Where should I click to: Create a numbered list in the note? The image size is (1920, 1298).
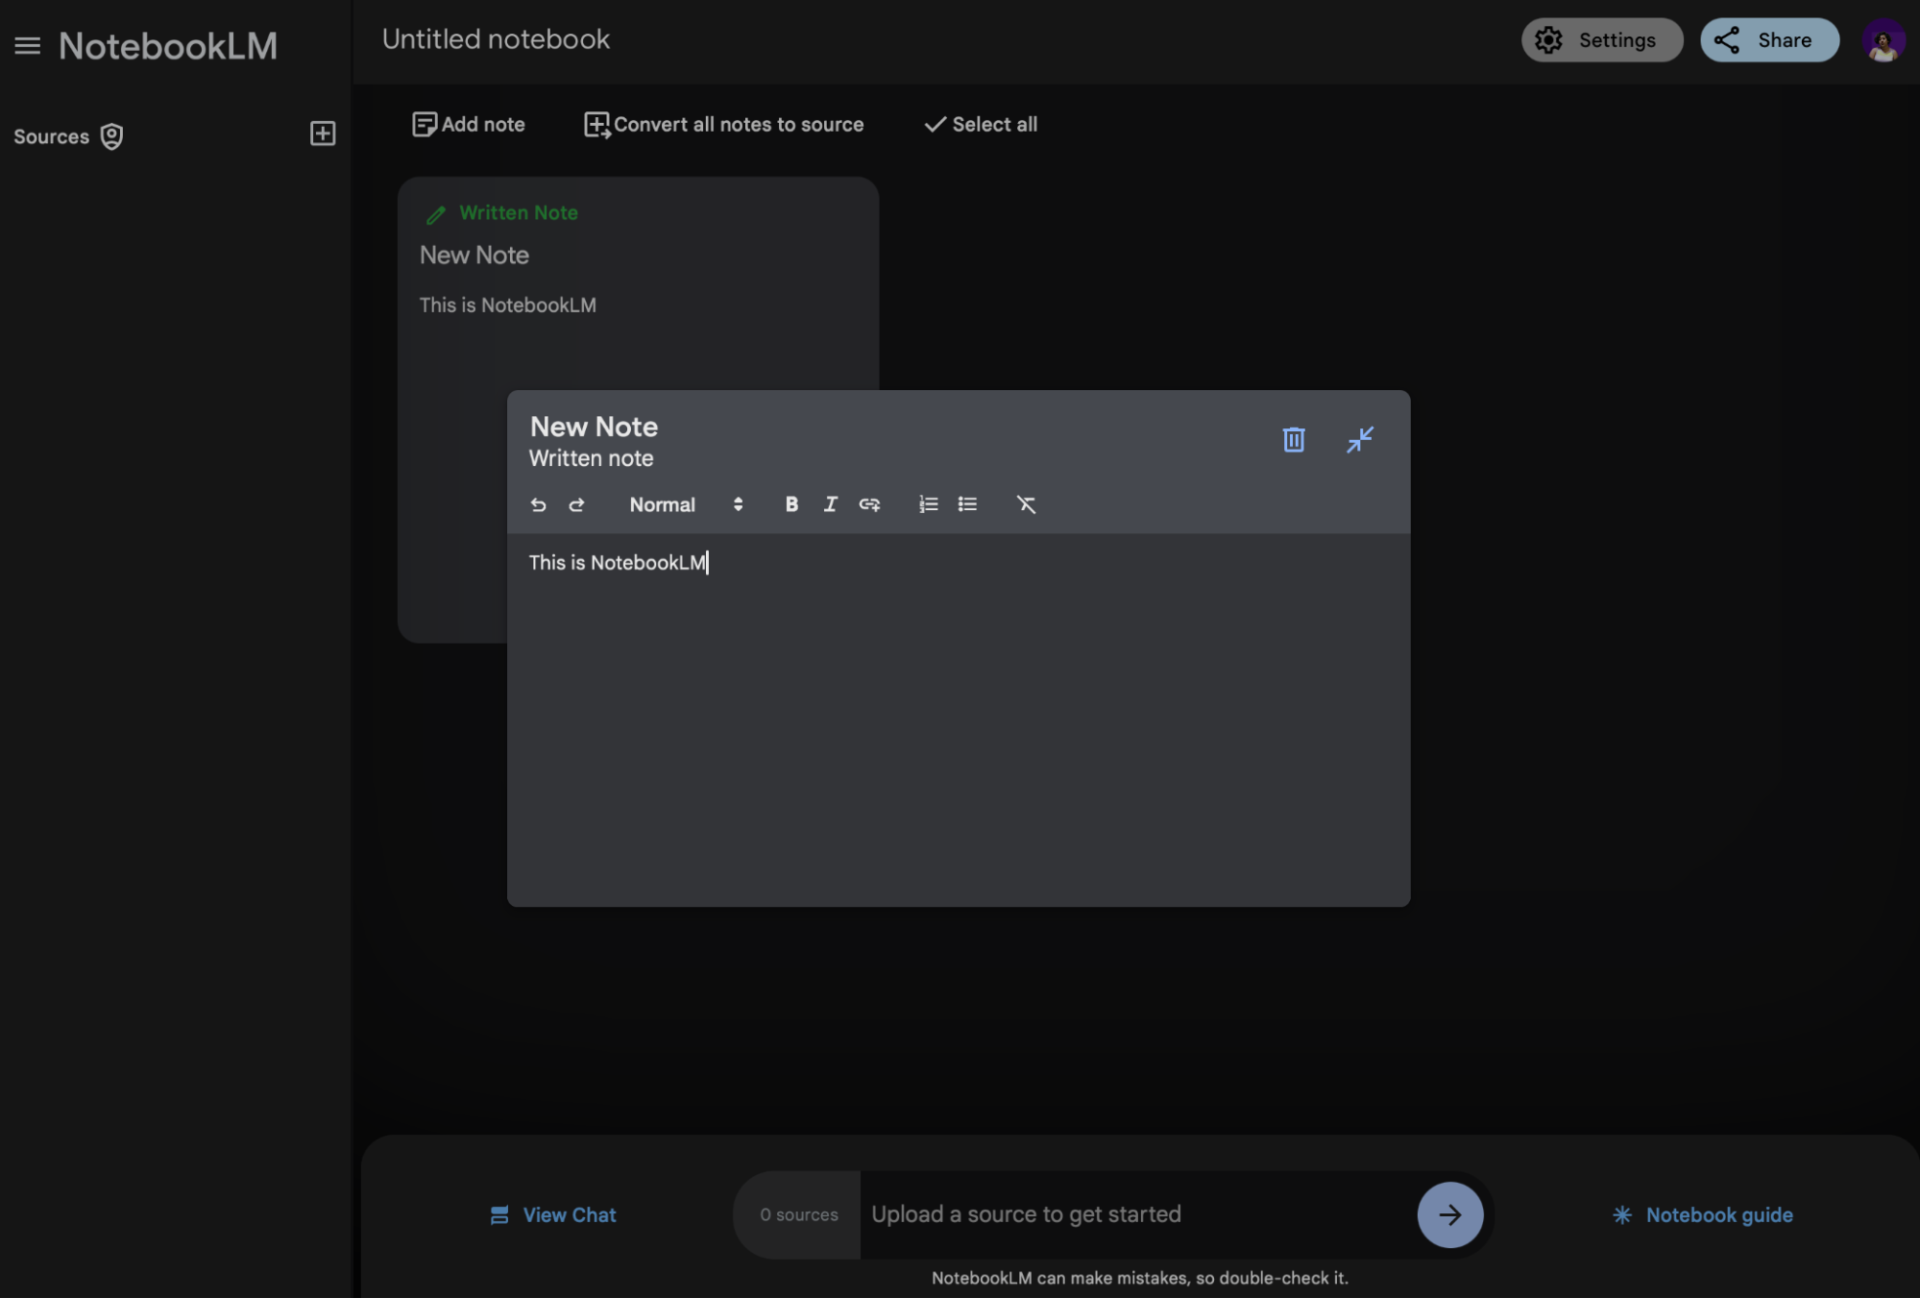(x=927, y=505)
